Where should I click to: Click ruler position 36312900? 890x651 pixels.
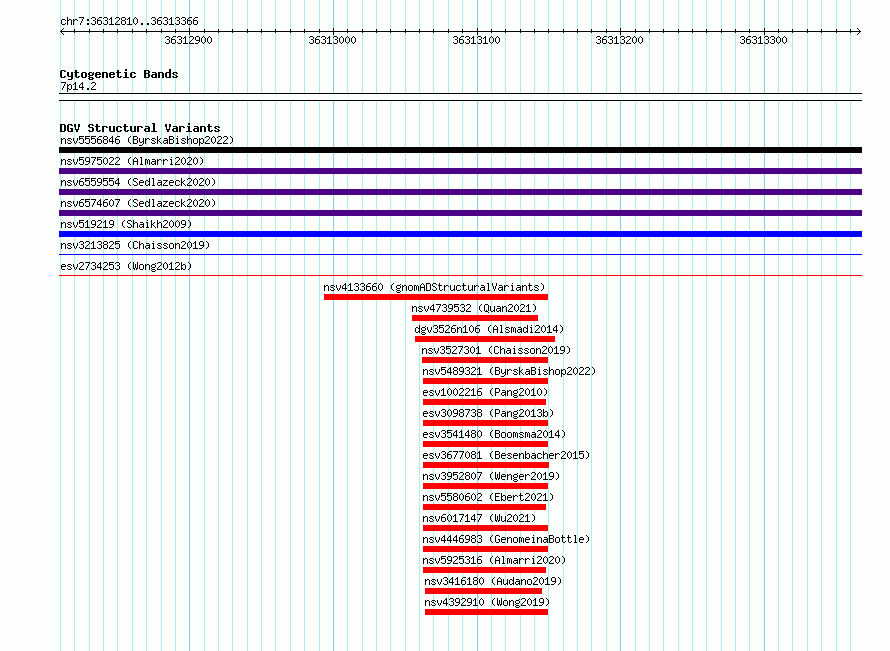188,40
